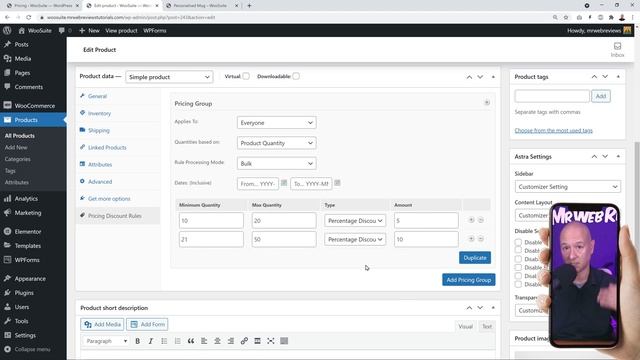
Task: Open the From date calendar picker
Action: [284, 183]
